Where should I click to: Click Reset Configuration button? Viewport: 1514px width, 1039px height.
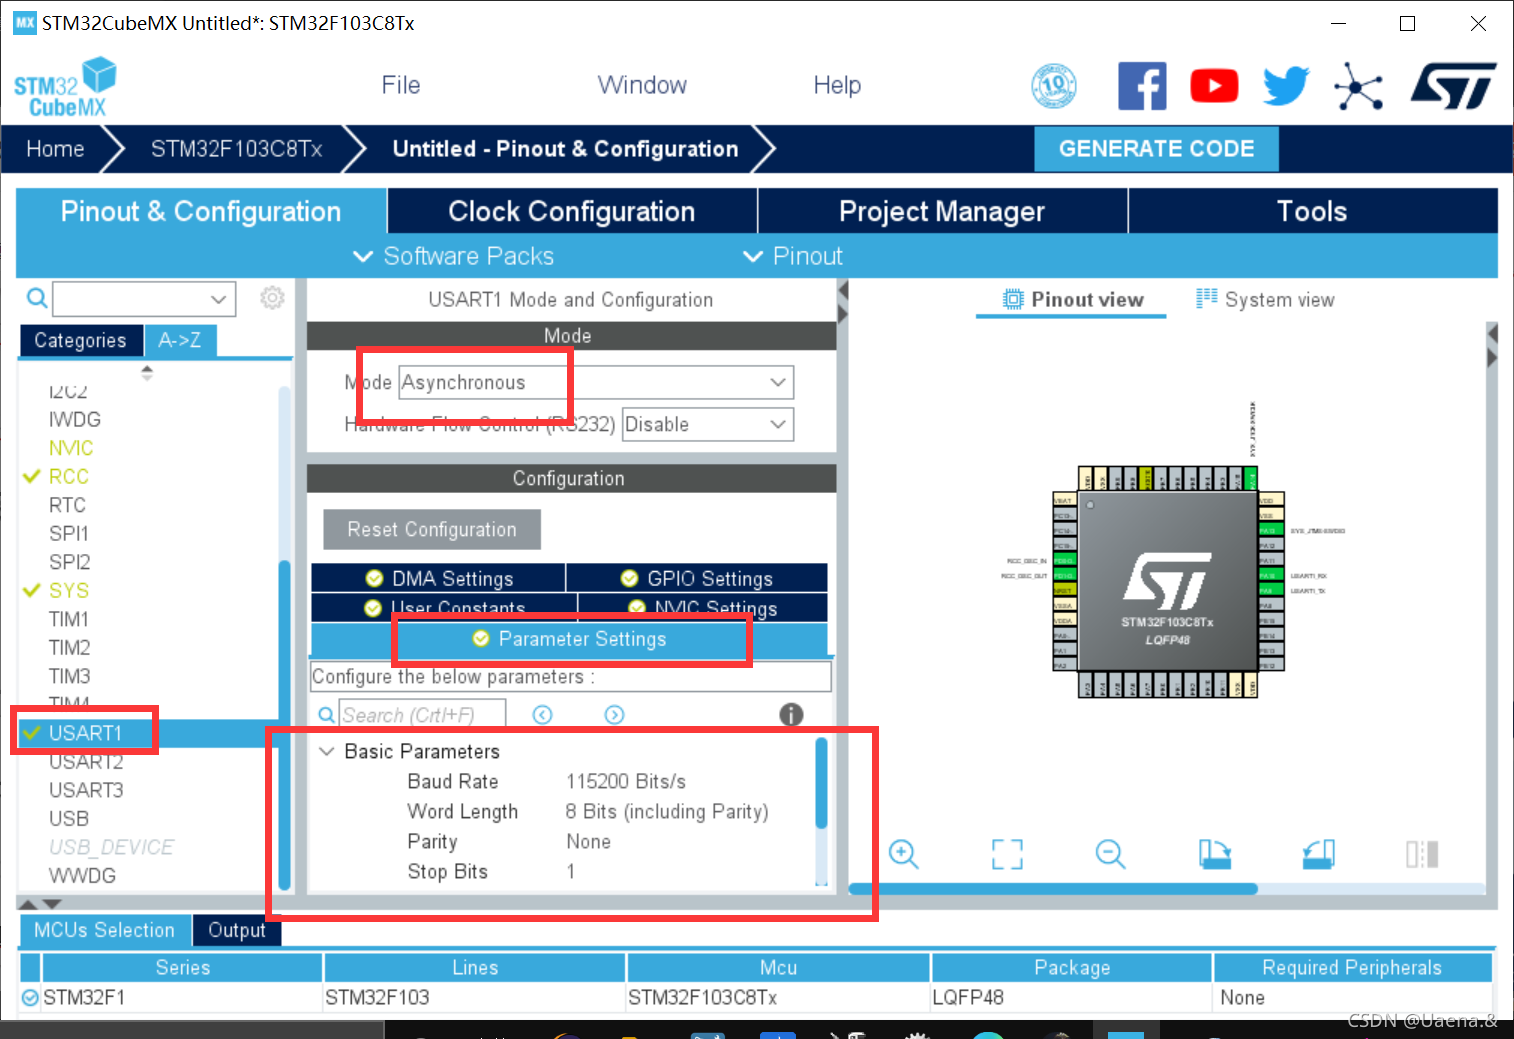432,529
